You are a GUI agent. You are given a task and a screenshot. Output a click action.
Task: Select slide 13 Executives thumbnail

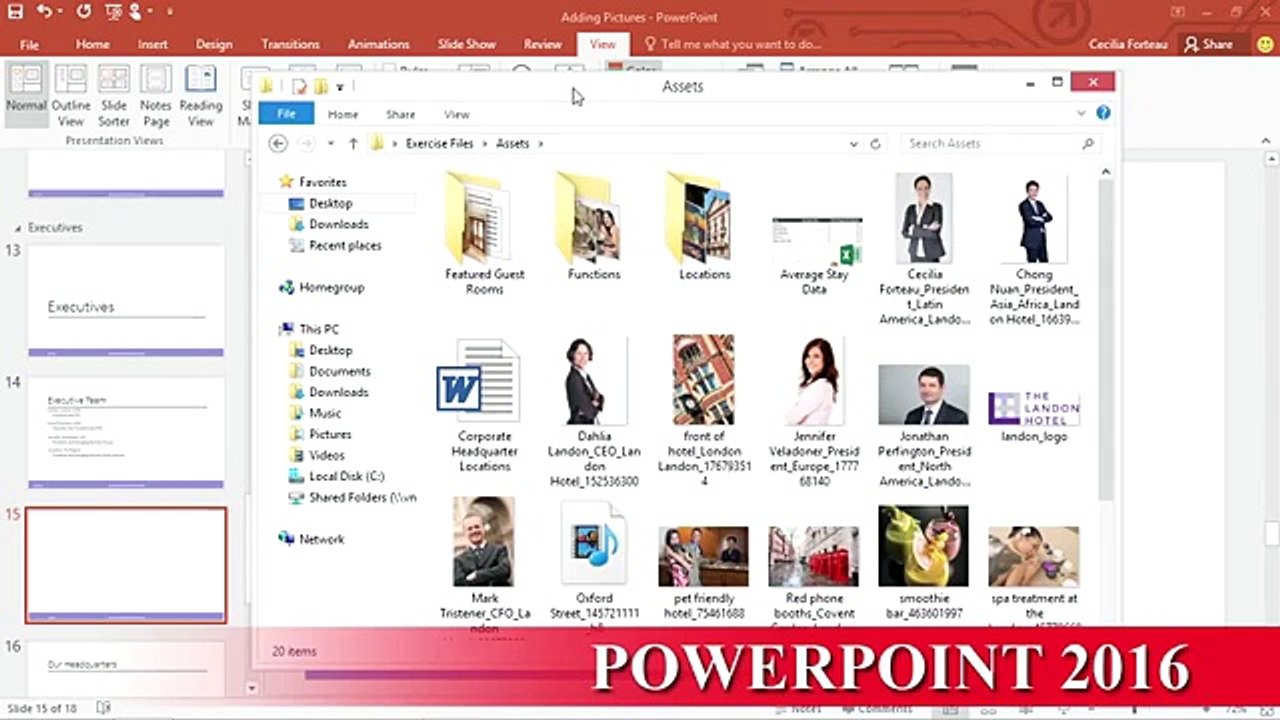click(x=126, y=300)
